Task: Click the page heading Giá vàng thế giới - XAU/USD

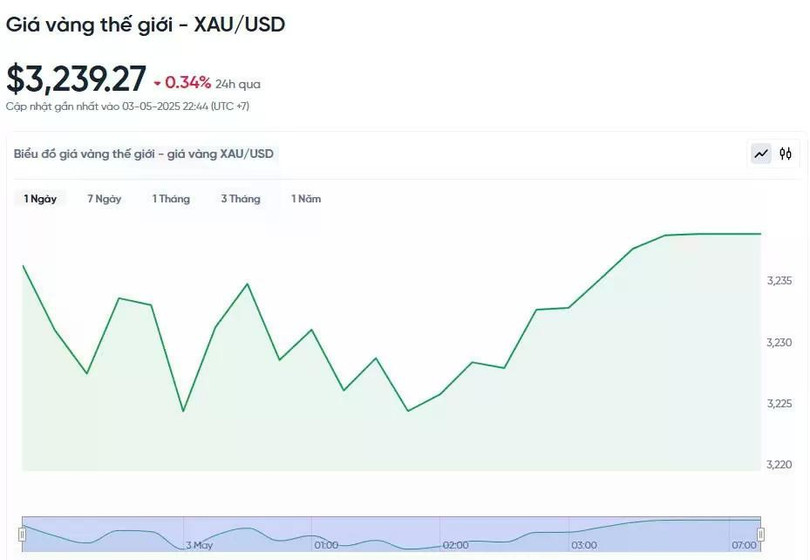Action: pos(146,24)
